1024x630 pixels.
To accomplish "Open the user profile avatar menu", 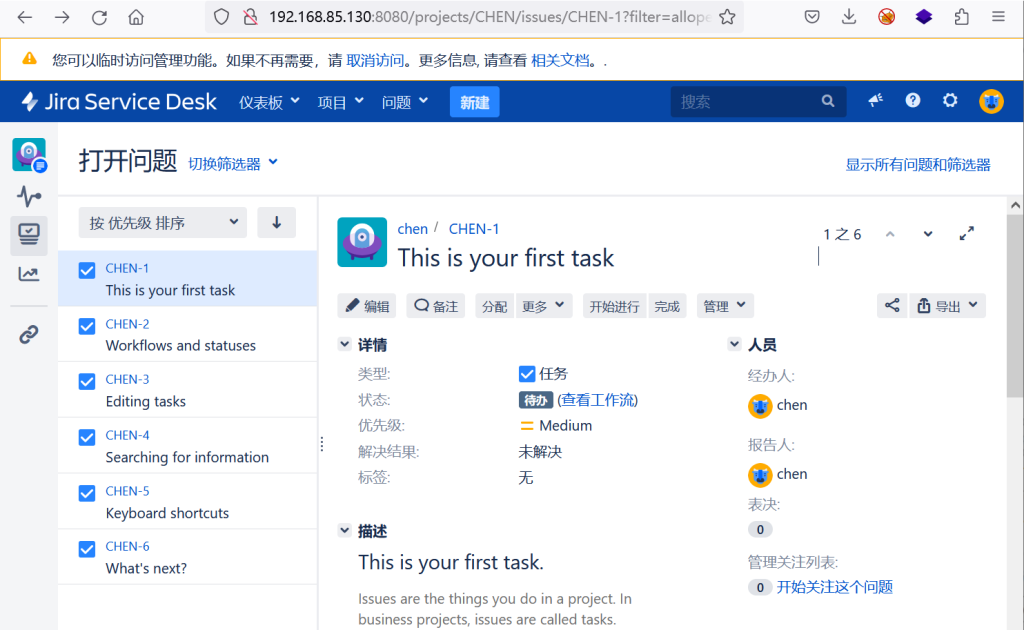I will (991, 101).
